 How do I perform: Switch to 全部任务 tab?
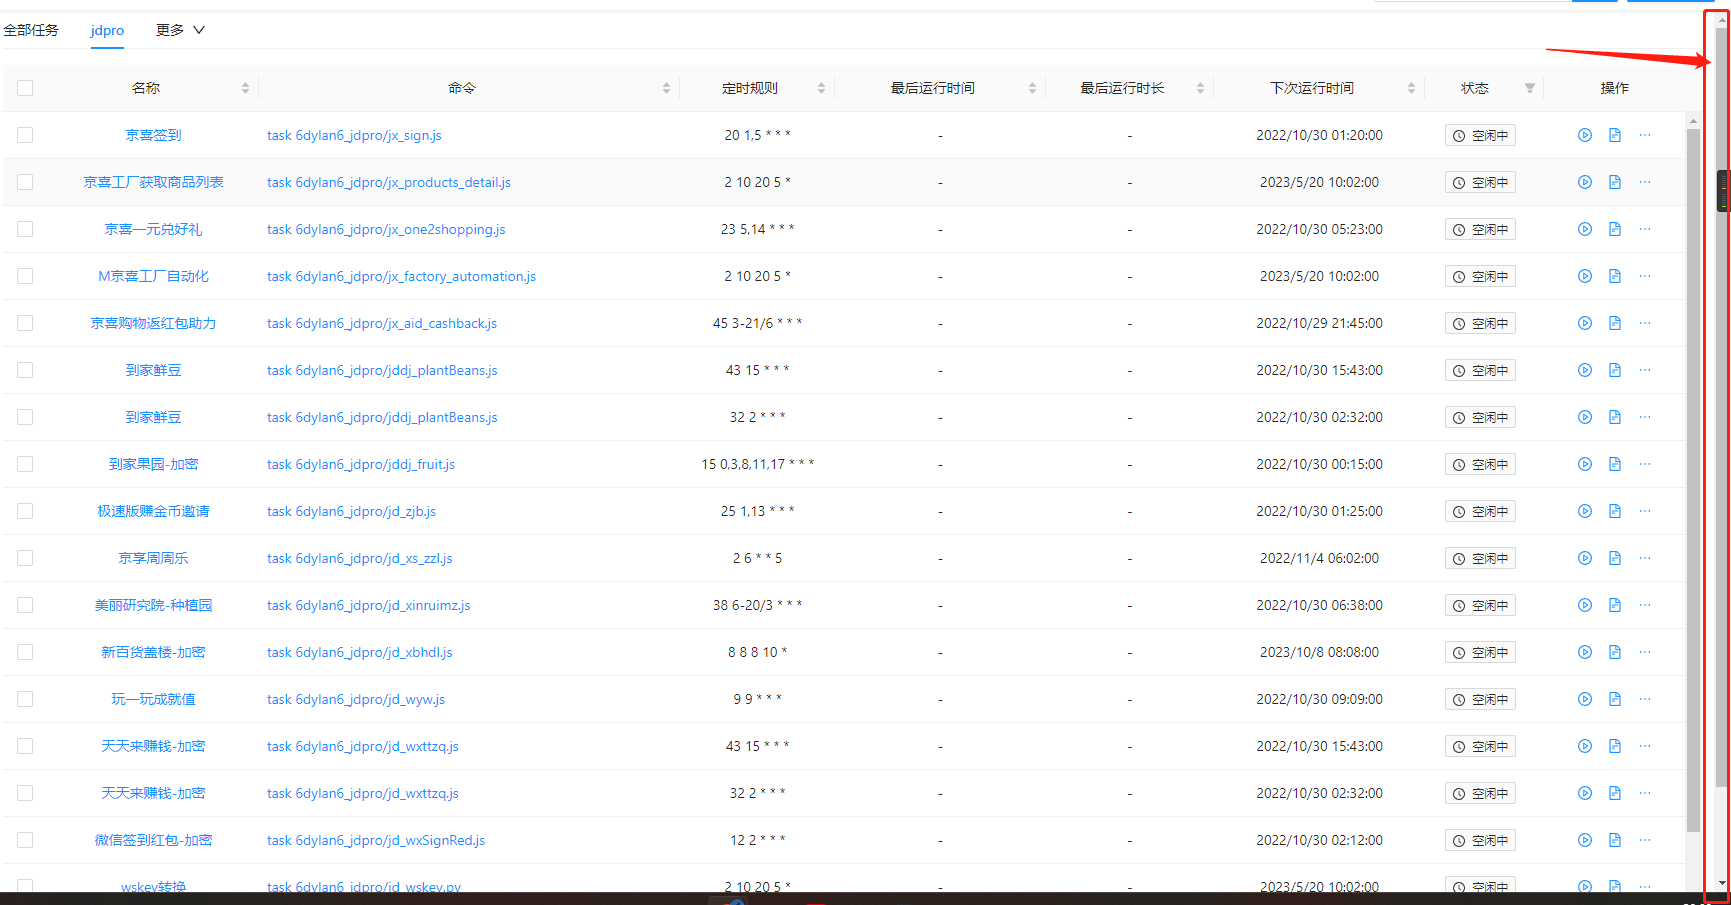coord(31,30)
